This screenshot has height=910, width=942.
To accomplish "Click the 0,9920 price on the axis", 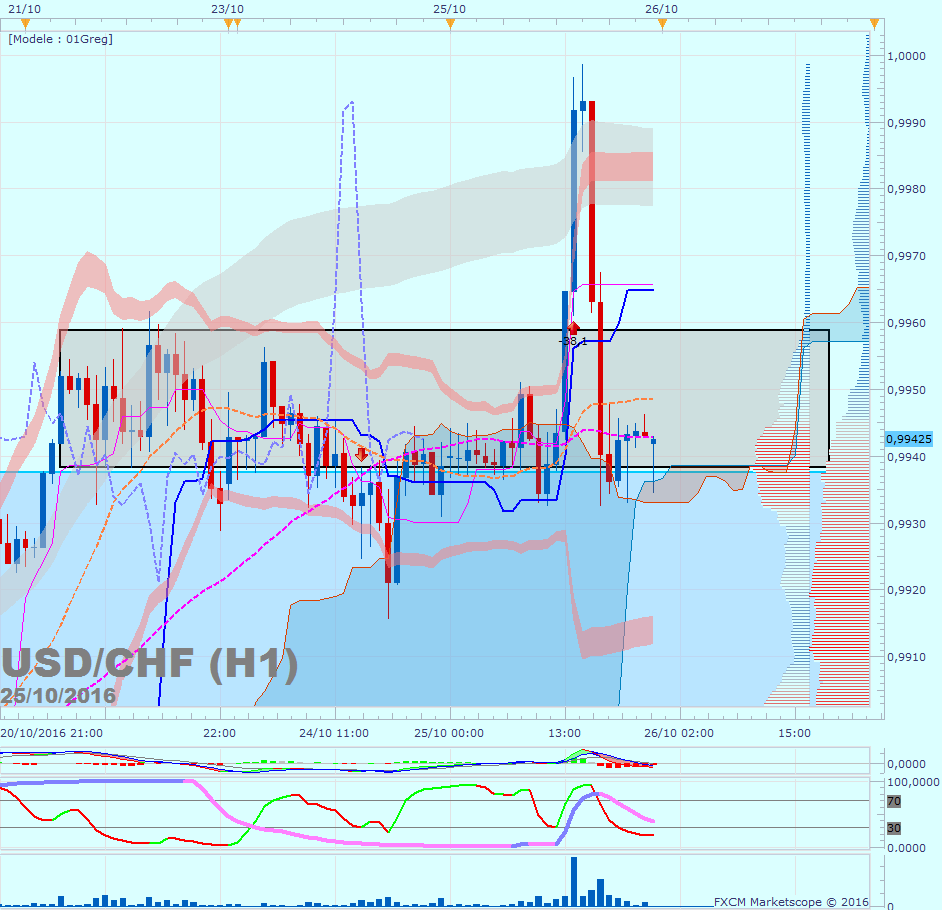I will [907, 590].
